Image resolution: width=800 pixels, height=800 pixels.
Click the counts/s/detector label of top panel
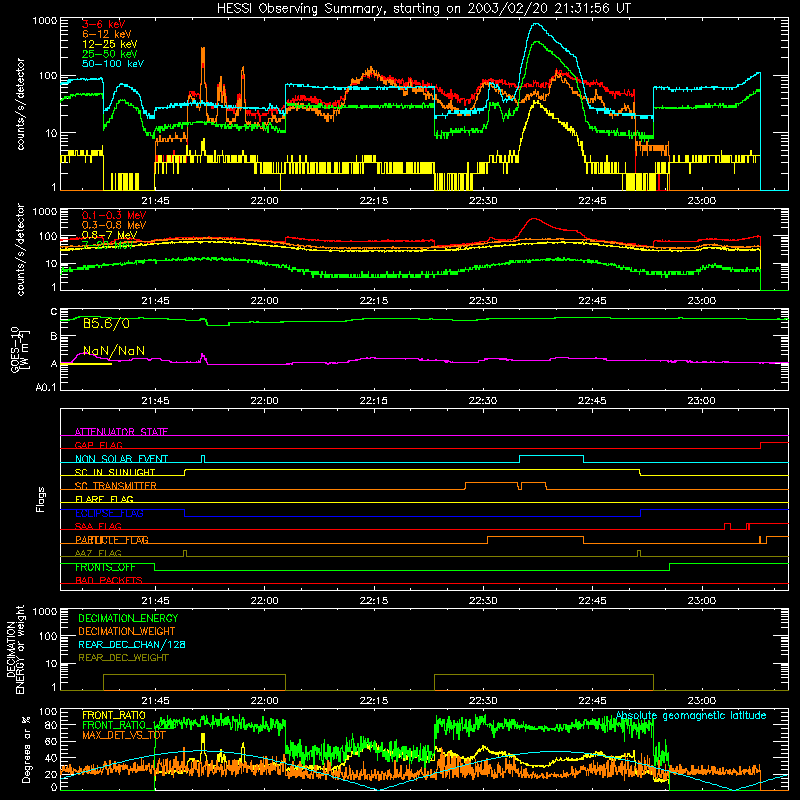20,104
